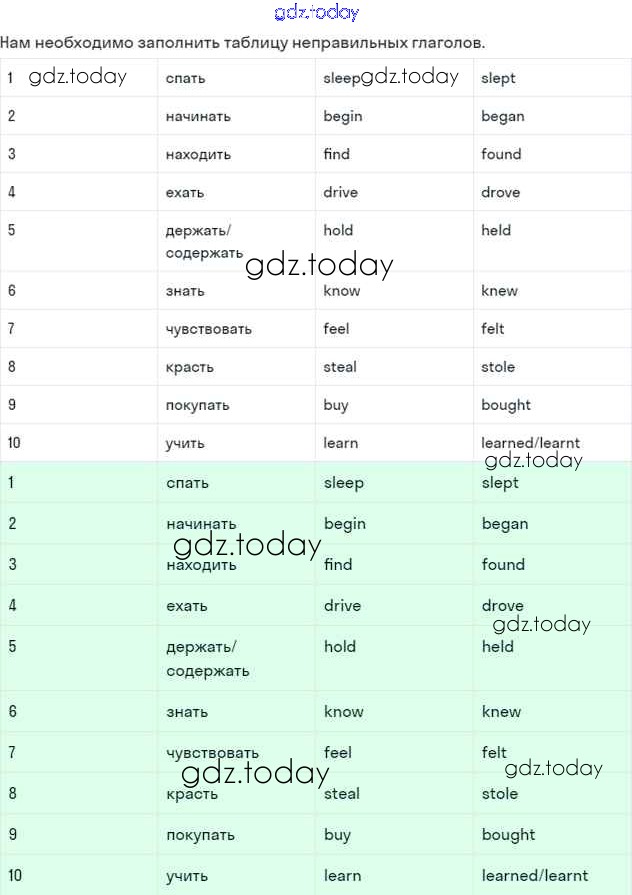
Task: Click "держать/содержать" in the white table
Action: [x=204, y=241]
